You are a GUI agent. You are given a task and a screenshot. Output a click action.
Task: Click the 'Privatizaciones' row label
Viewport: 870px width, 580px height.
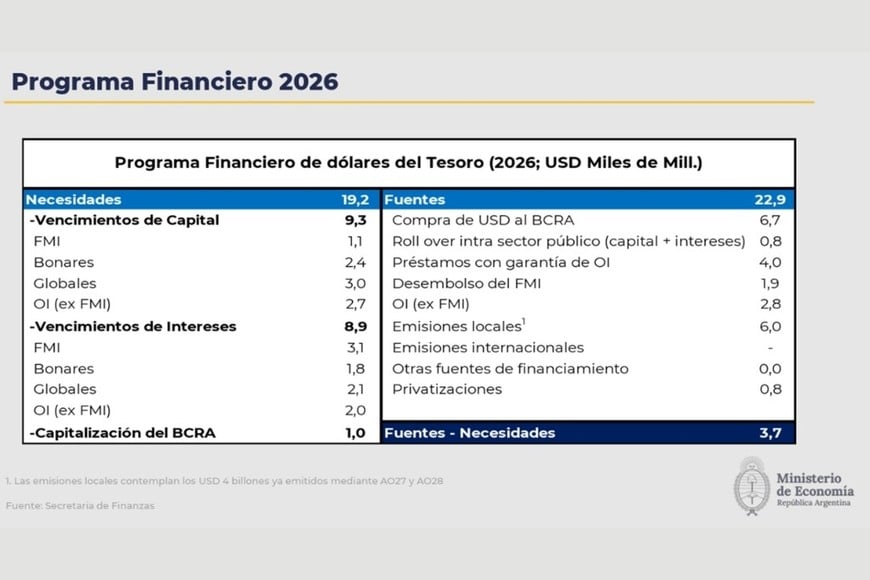click(x=447, y=390)
